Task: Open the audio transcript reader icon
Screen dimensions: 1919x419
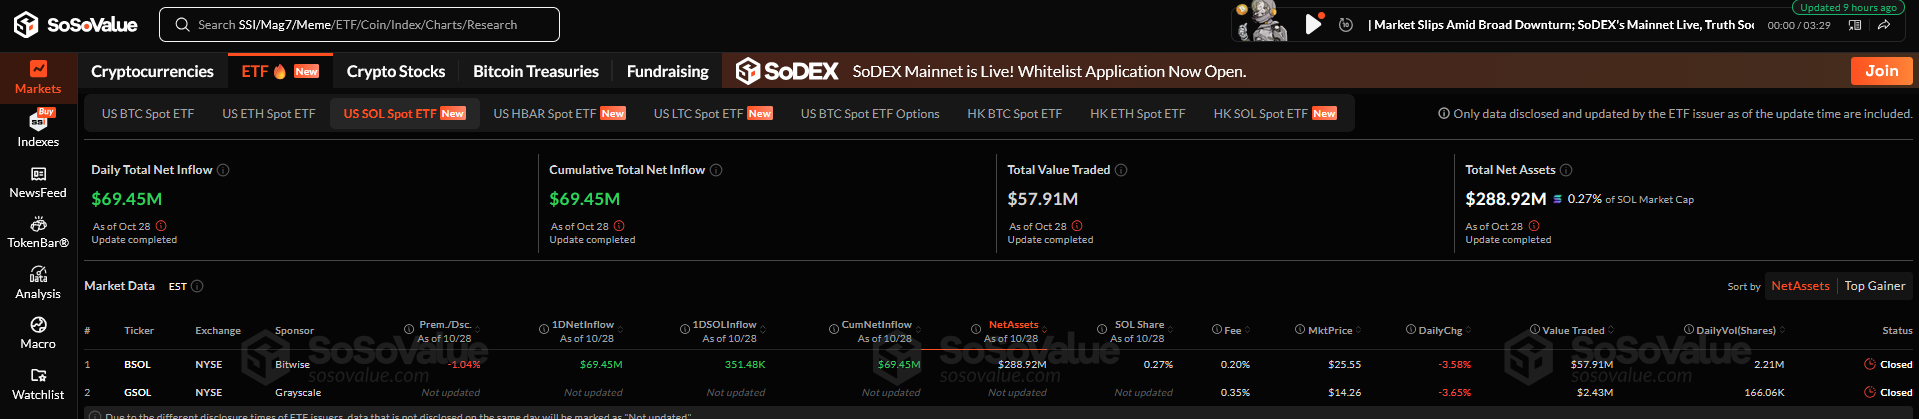Action: pyautogui.click(x=1855, y=25)
